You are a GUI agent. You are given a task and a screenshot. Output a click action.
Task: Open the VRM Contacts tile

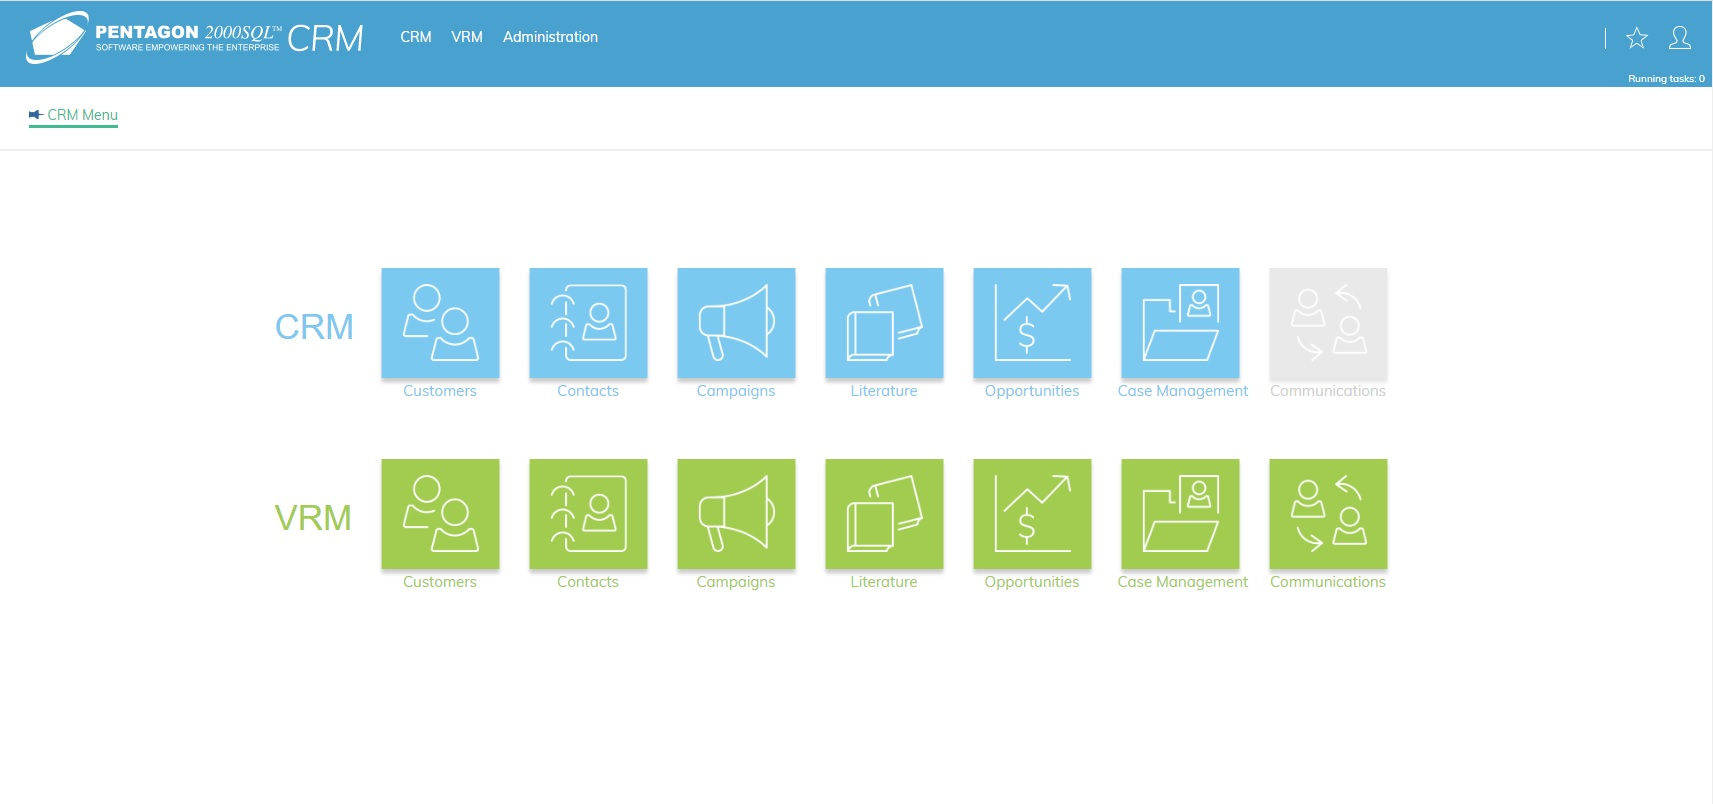click(588, 514)
